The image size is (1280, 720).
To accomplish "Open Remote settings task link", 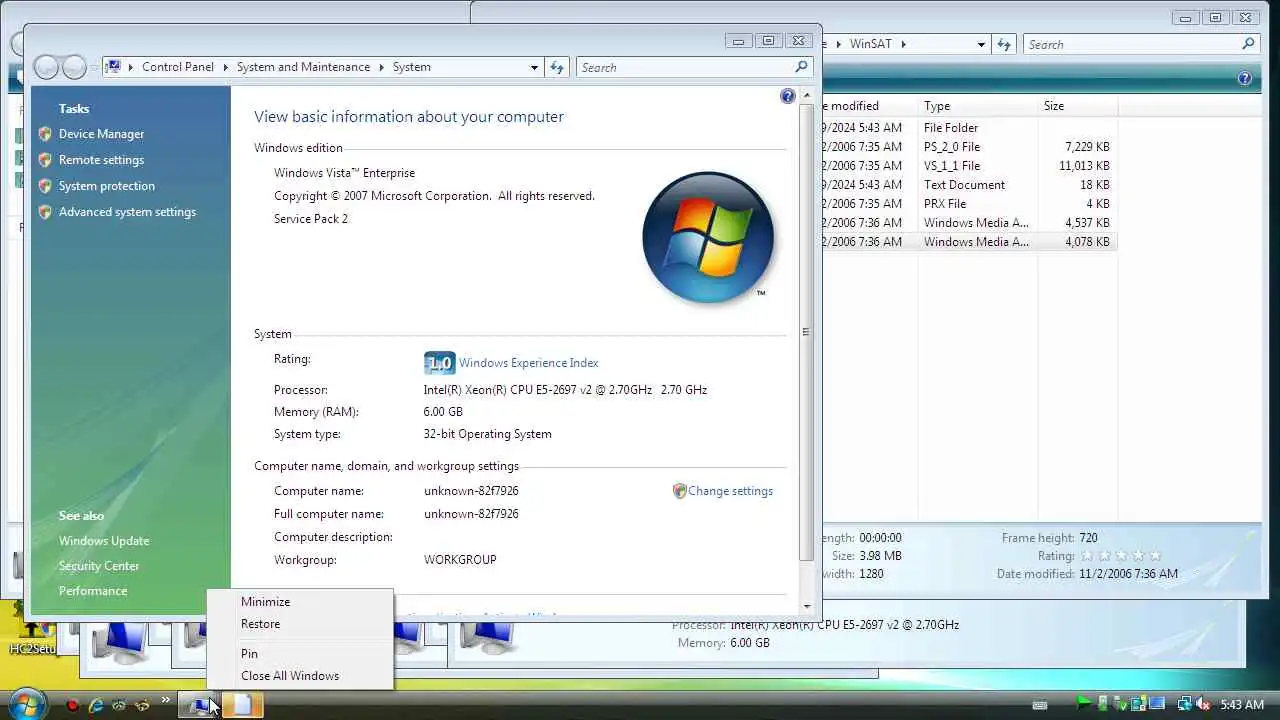I will click(x=101, y=160).
